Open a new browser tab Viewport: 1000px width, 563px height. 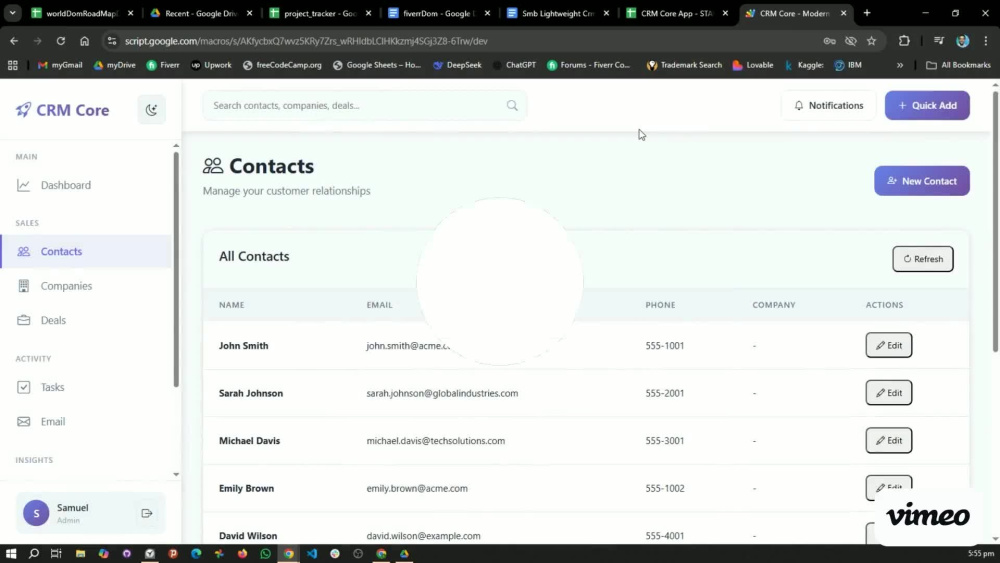867,13
